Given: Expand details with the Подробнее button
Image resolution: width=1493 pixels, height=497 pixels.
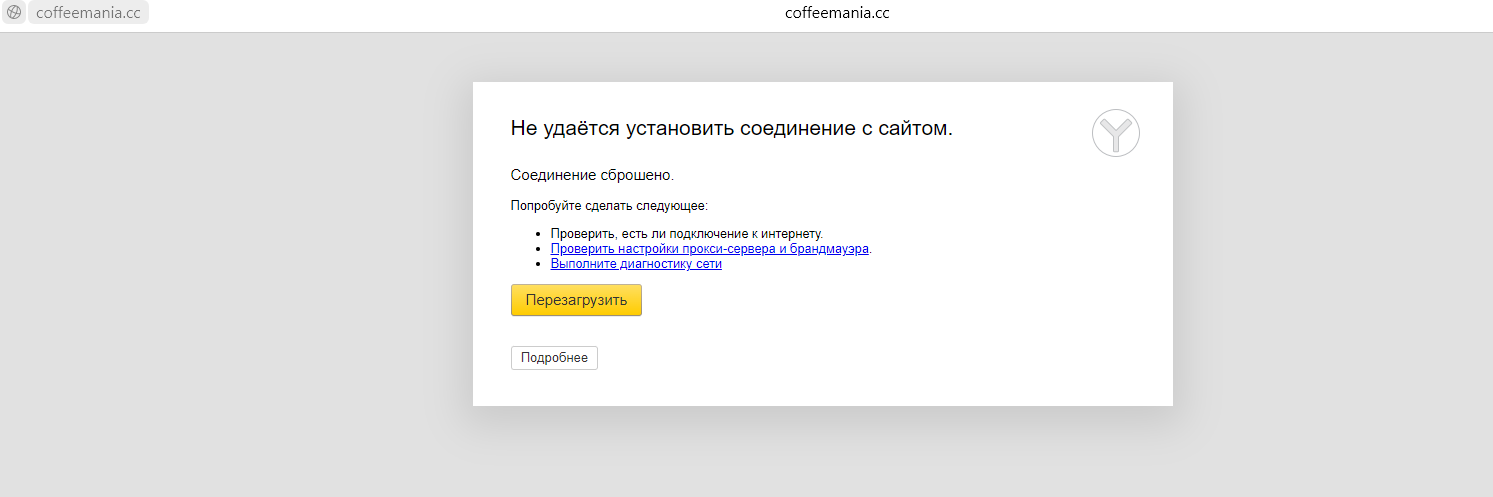Looking at the screenshot, I should tap(554, 358).
